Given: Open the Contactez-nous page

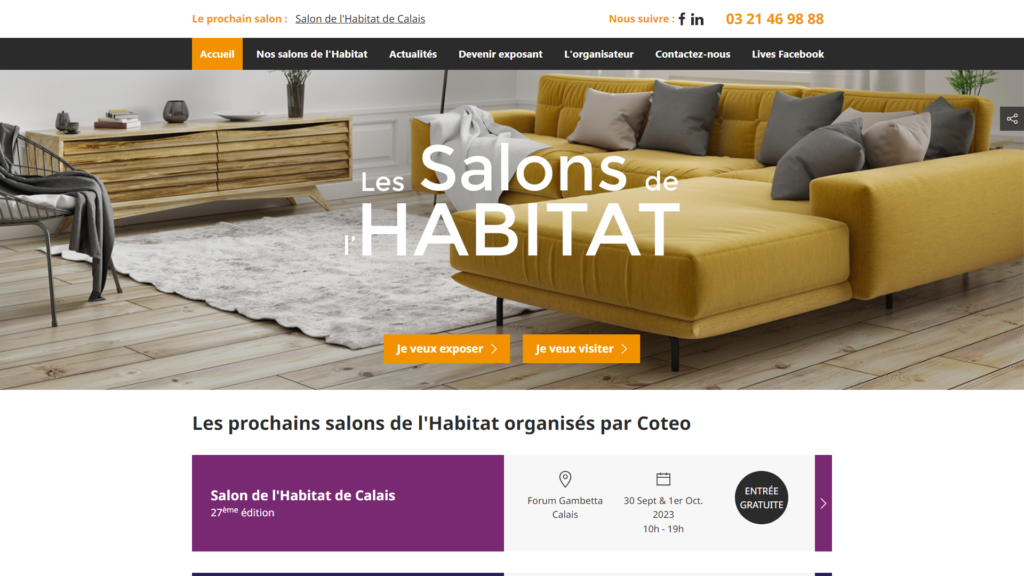Looking at the screenshot, I should pyautogui.click(x=692, y=54).
